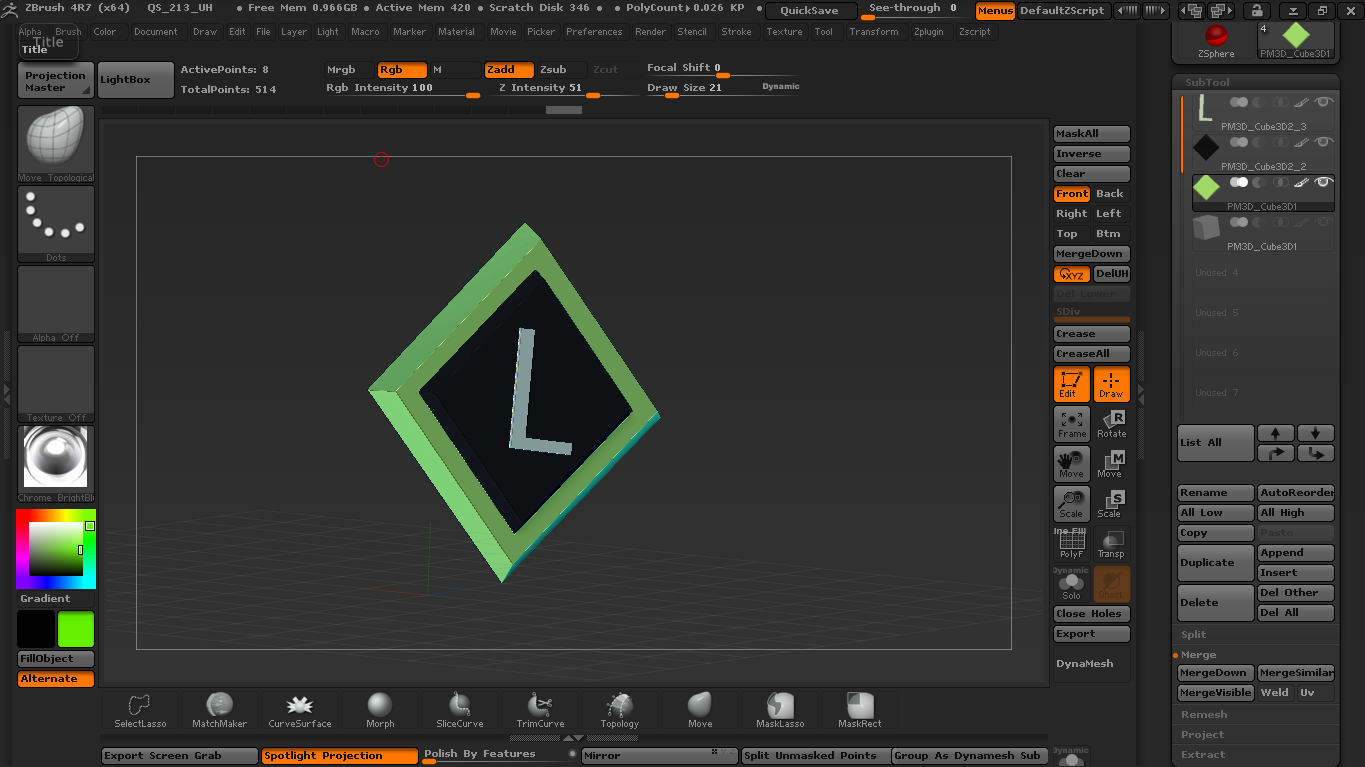
Task: Open the Dots stroke type picker
Action: click(56, 224)
